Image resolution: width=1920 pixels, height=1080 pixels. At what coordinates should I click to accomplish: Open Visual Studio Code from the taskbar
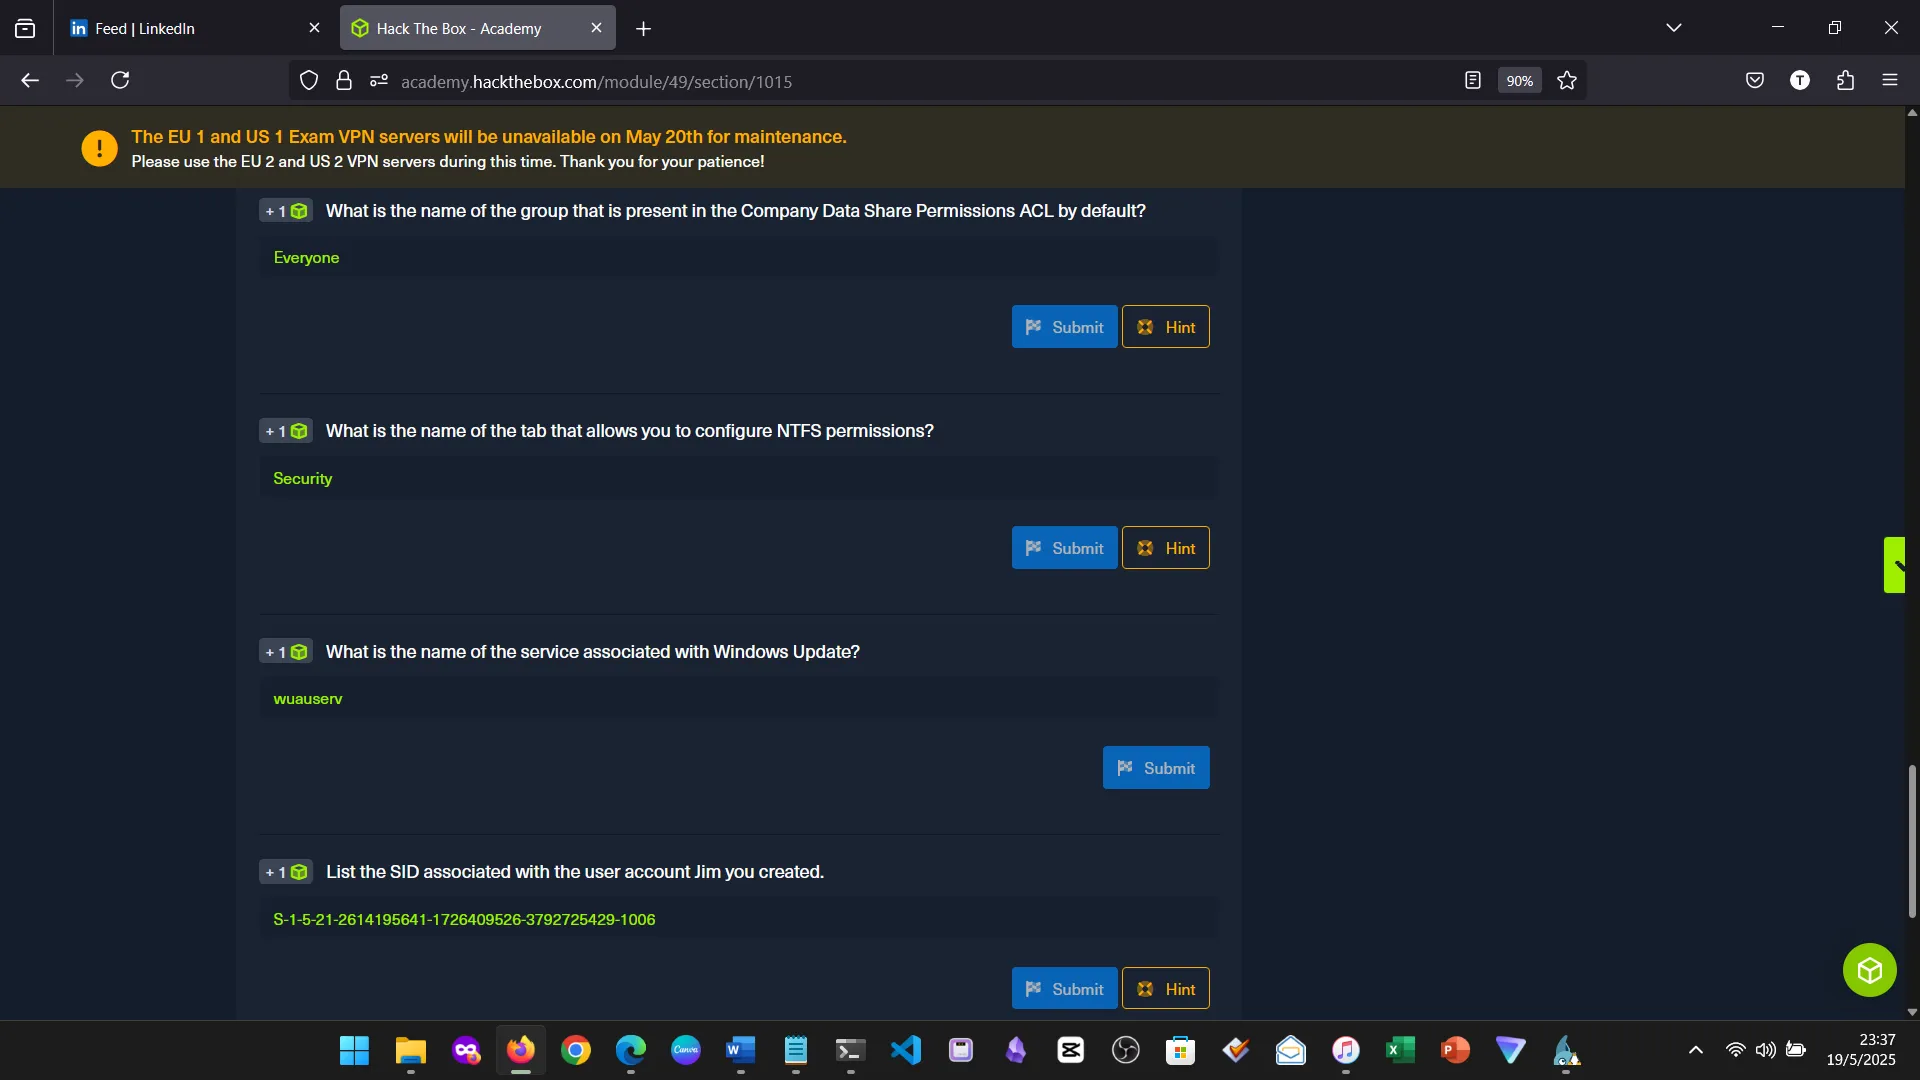906,1050
